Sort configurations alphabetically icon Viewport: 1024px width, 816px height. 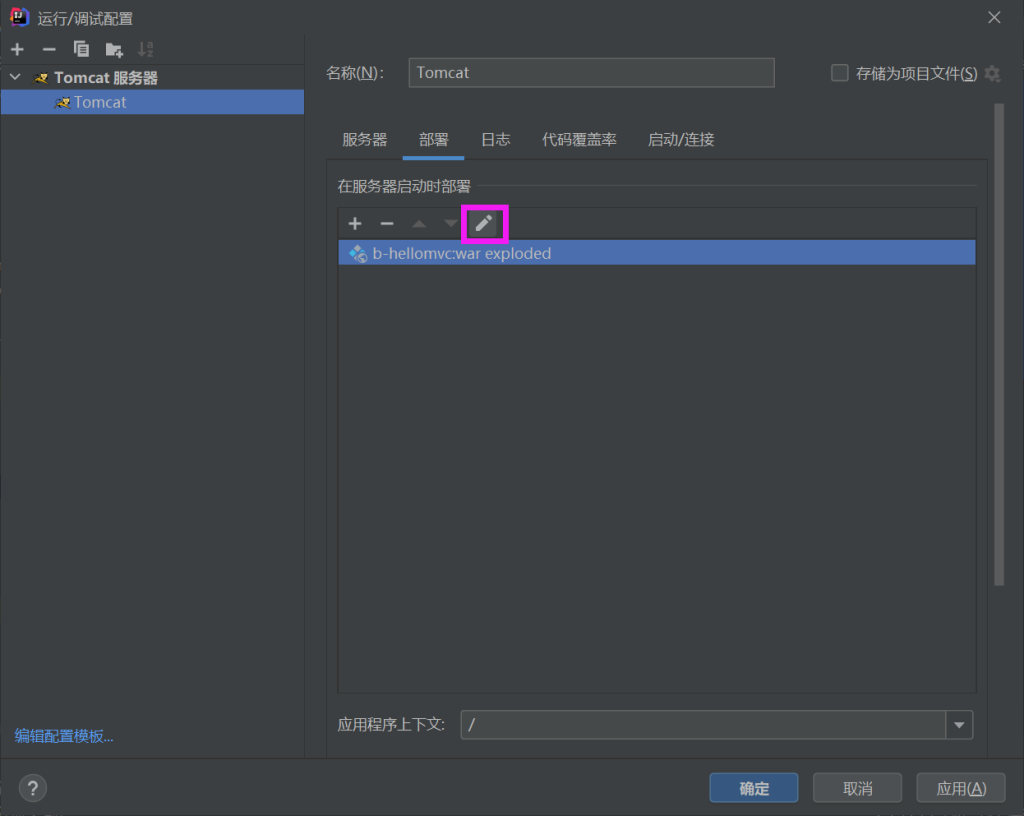pyautogui.click(x=146, y=49)
